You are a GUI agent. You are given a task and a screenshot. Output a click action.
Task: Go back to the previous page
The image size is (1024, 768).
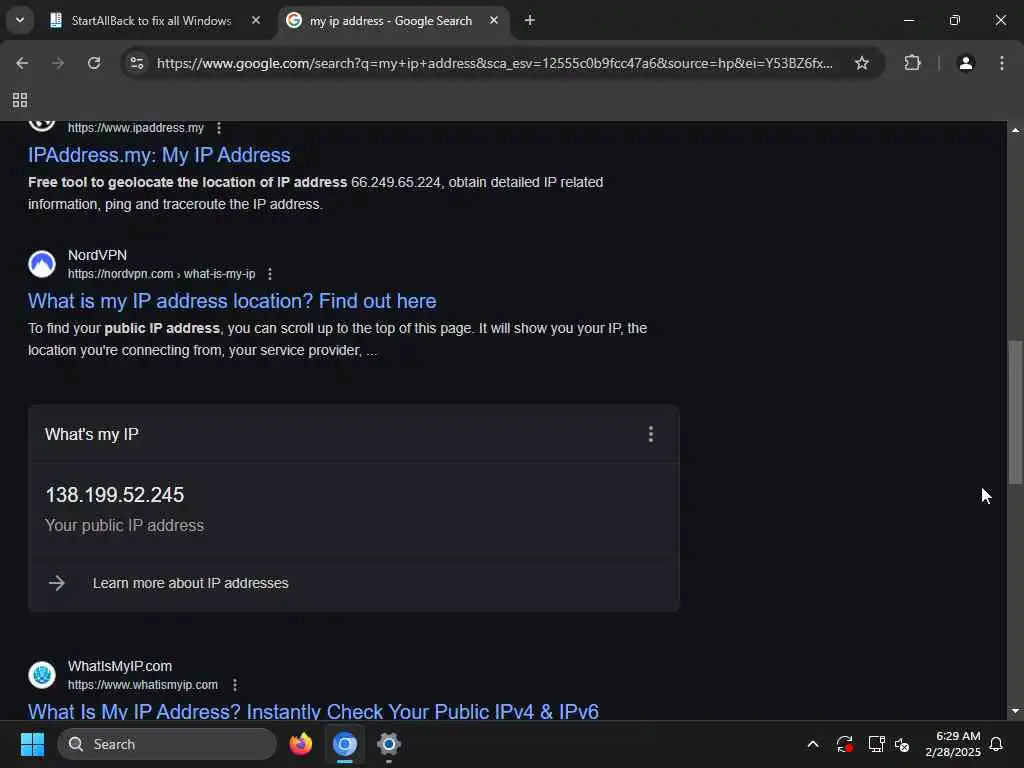(x=22, y=63)
